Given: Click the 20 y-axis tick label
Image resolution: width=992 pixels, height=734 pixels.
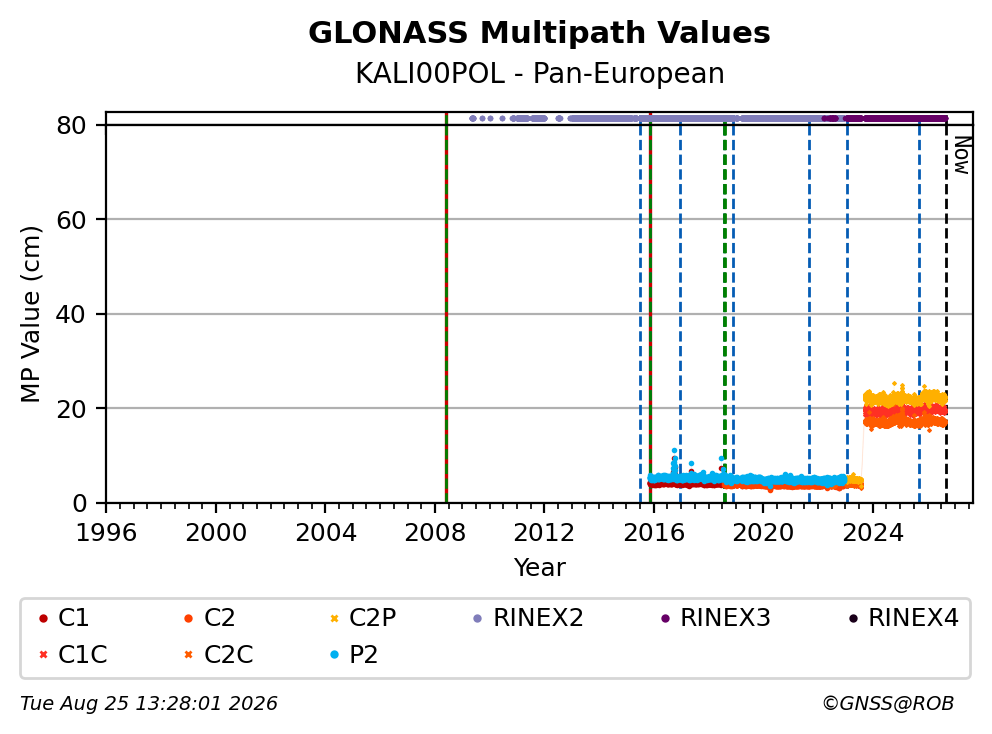Looking at the screenshot, I should [71, 409].
